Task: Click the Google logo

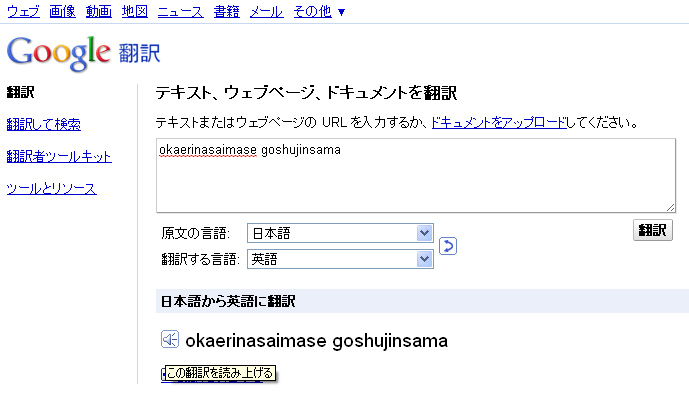Action: [x=58, y=53]
